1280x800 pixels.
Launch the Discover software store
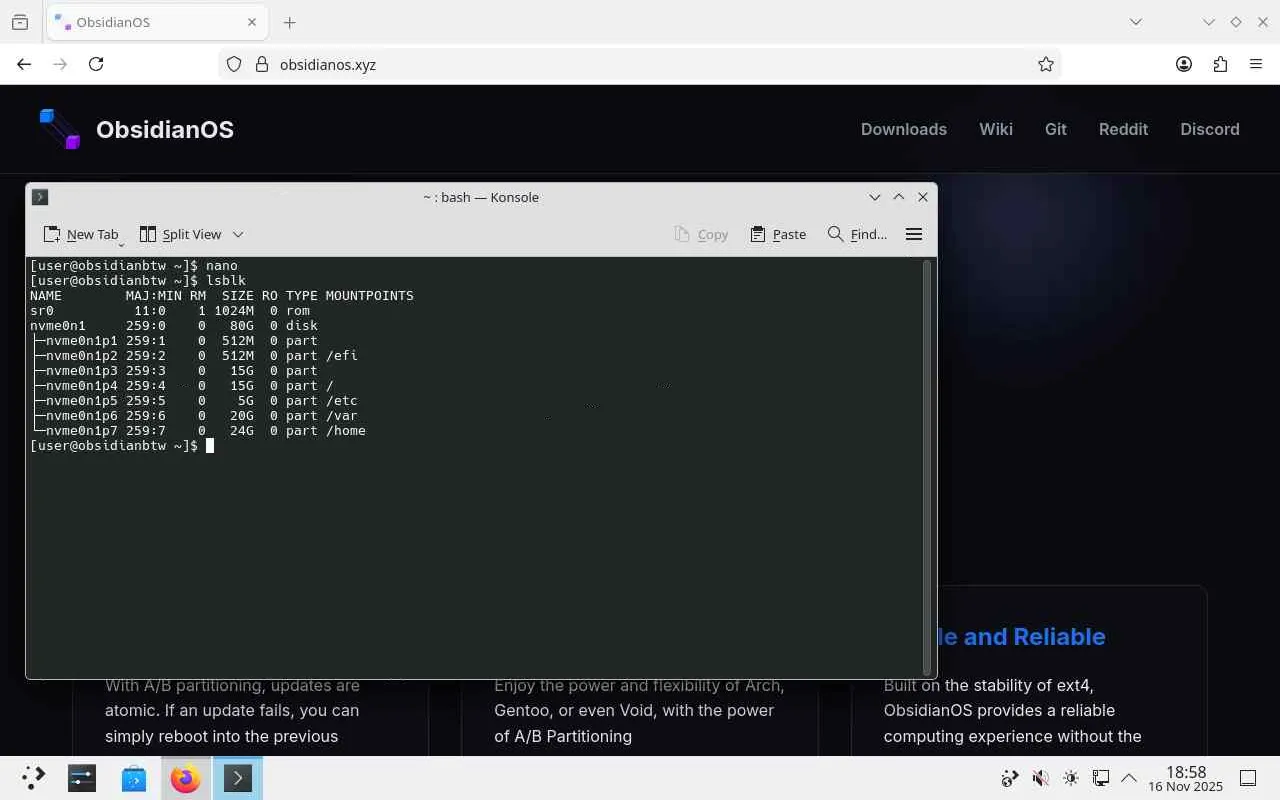tap(134, 778)
